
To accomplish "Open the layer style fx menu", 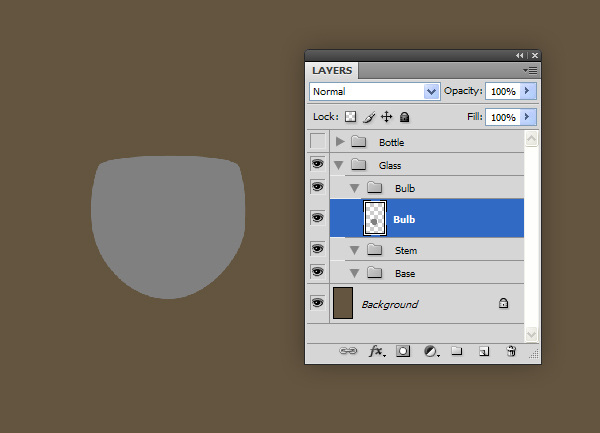I will tap(377, 351).
